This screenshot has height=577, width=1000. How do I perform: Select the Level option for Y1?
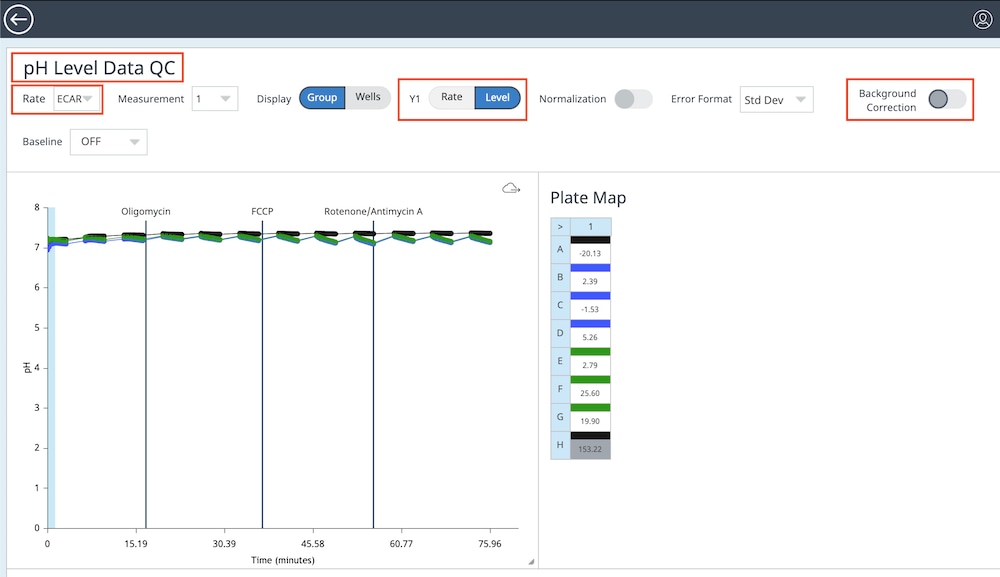[497, 97]
